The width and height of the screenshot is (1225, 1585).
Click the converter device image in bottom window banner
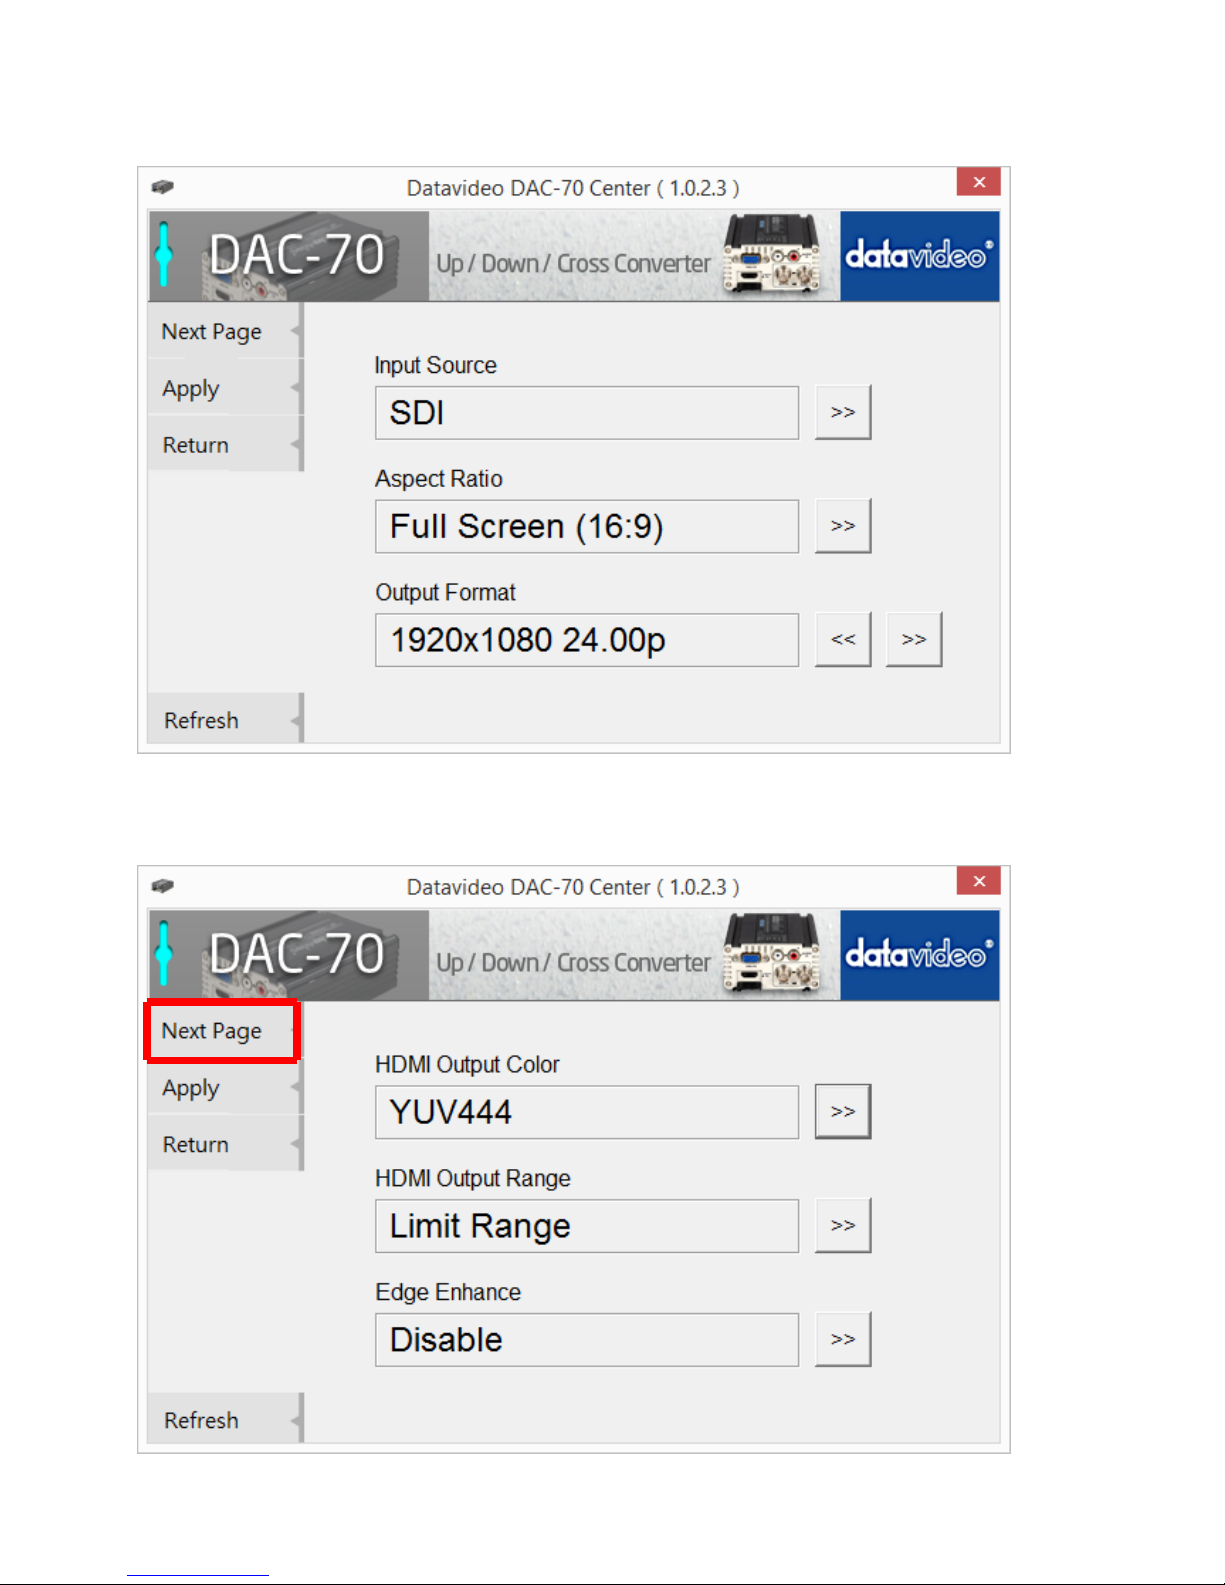(x=771, y=955)
